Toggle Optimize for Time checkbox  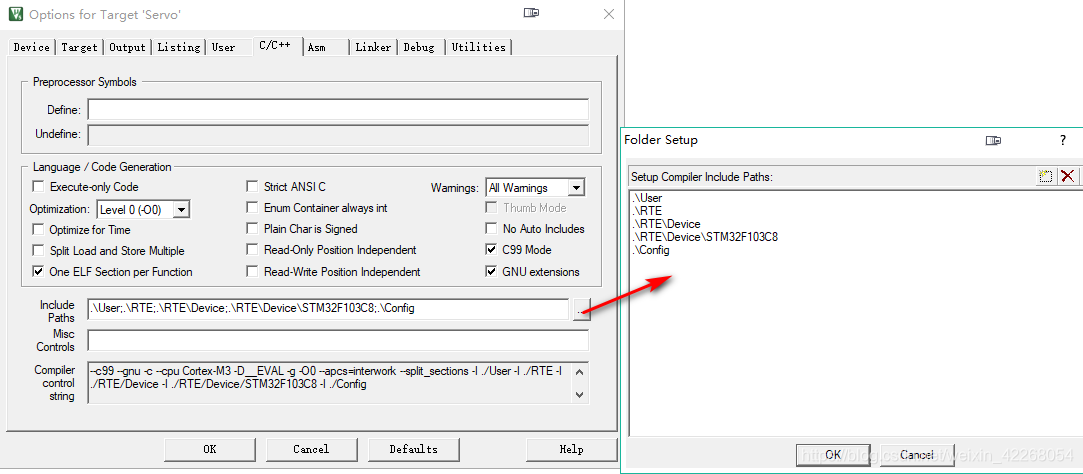[38, 229]
